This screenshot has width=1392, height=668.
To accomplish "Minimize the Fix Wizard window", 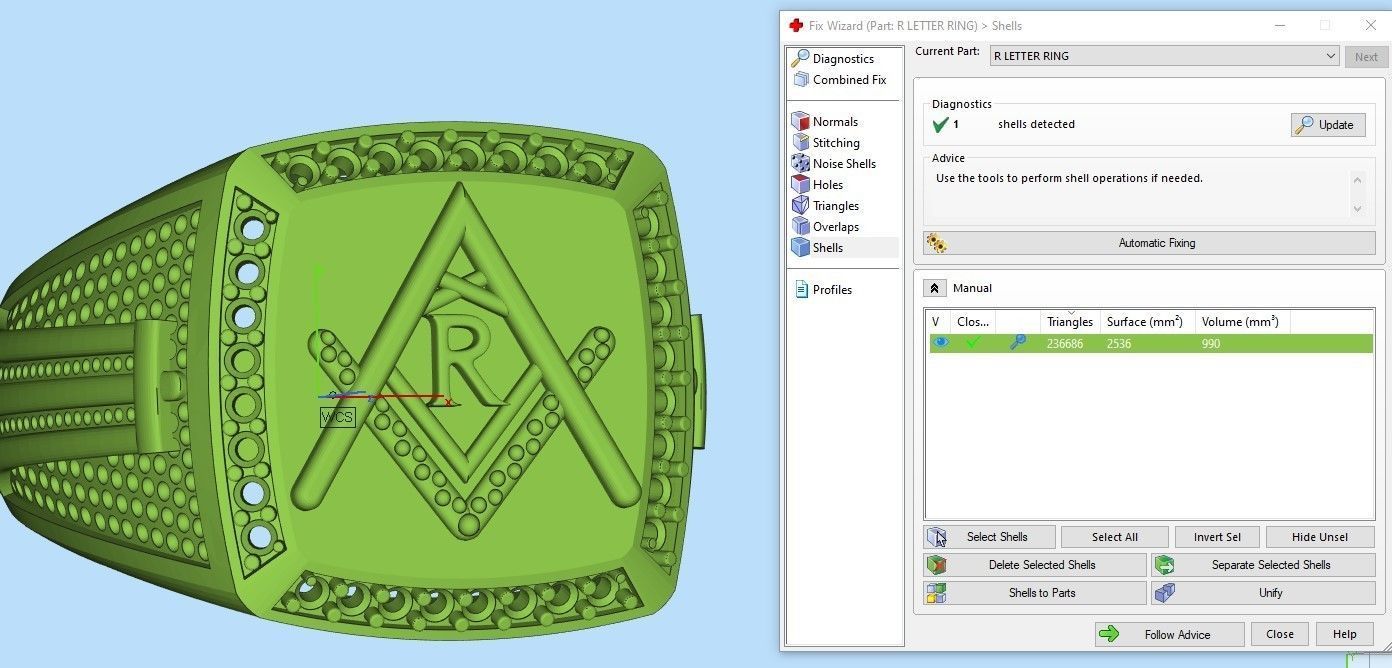I will click(x=1280, y=26).
